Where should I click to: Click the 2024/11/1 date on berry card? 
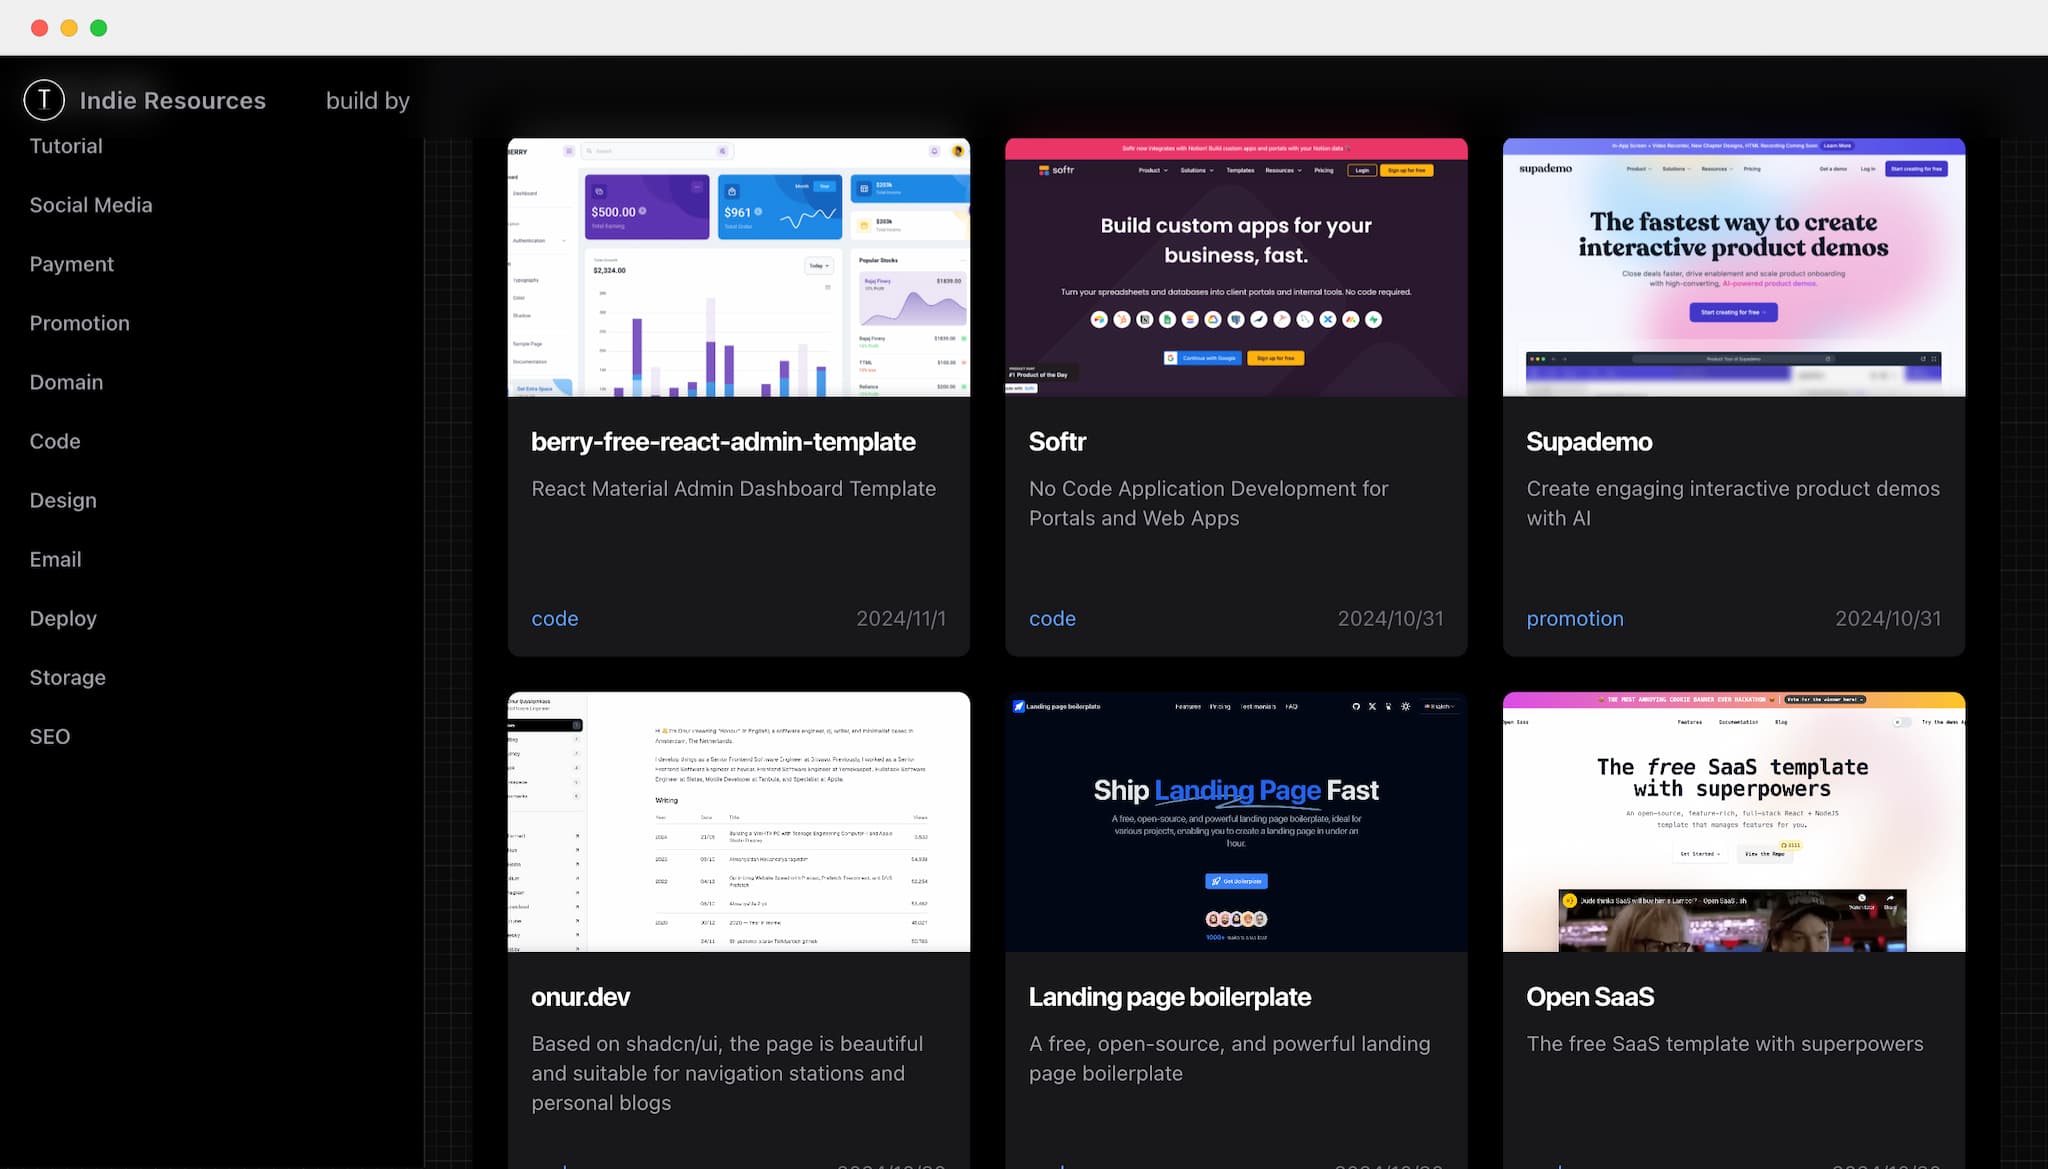(900, 619)
